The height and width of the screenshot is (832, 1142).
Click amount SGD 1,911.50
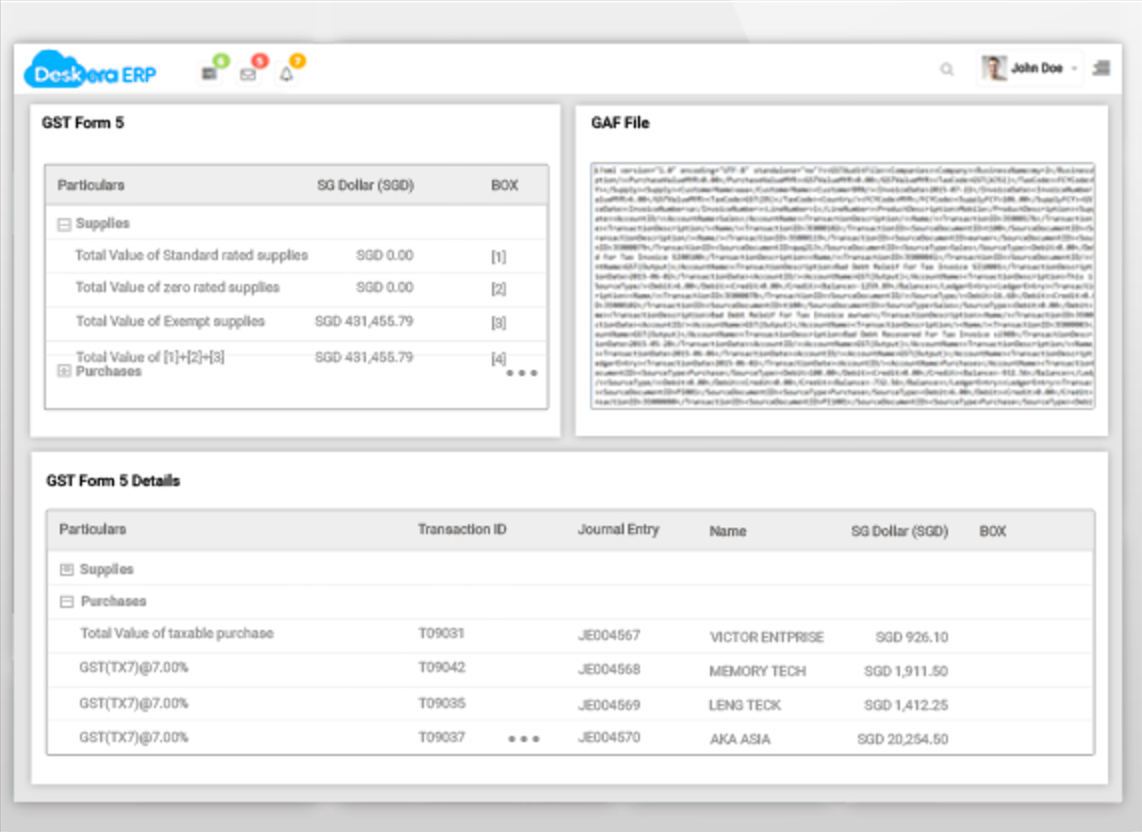click(x=906, y=671)
